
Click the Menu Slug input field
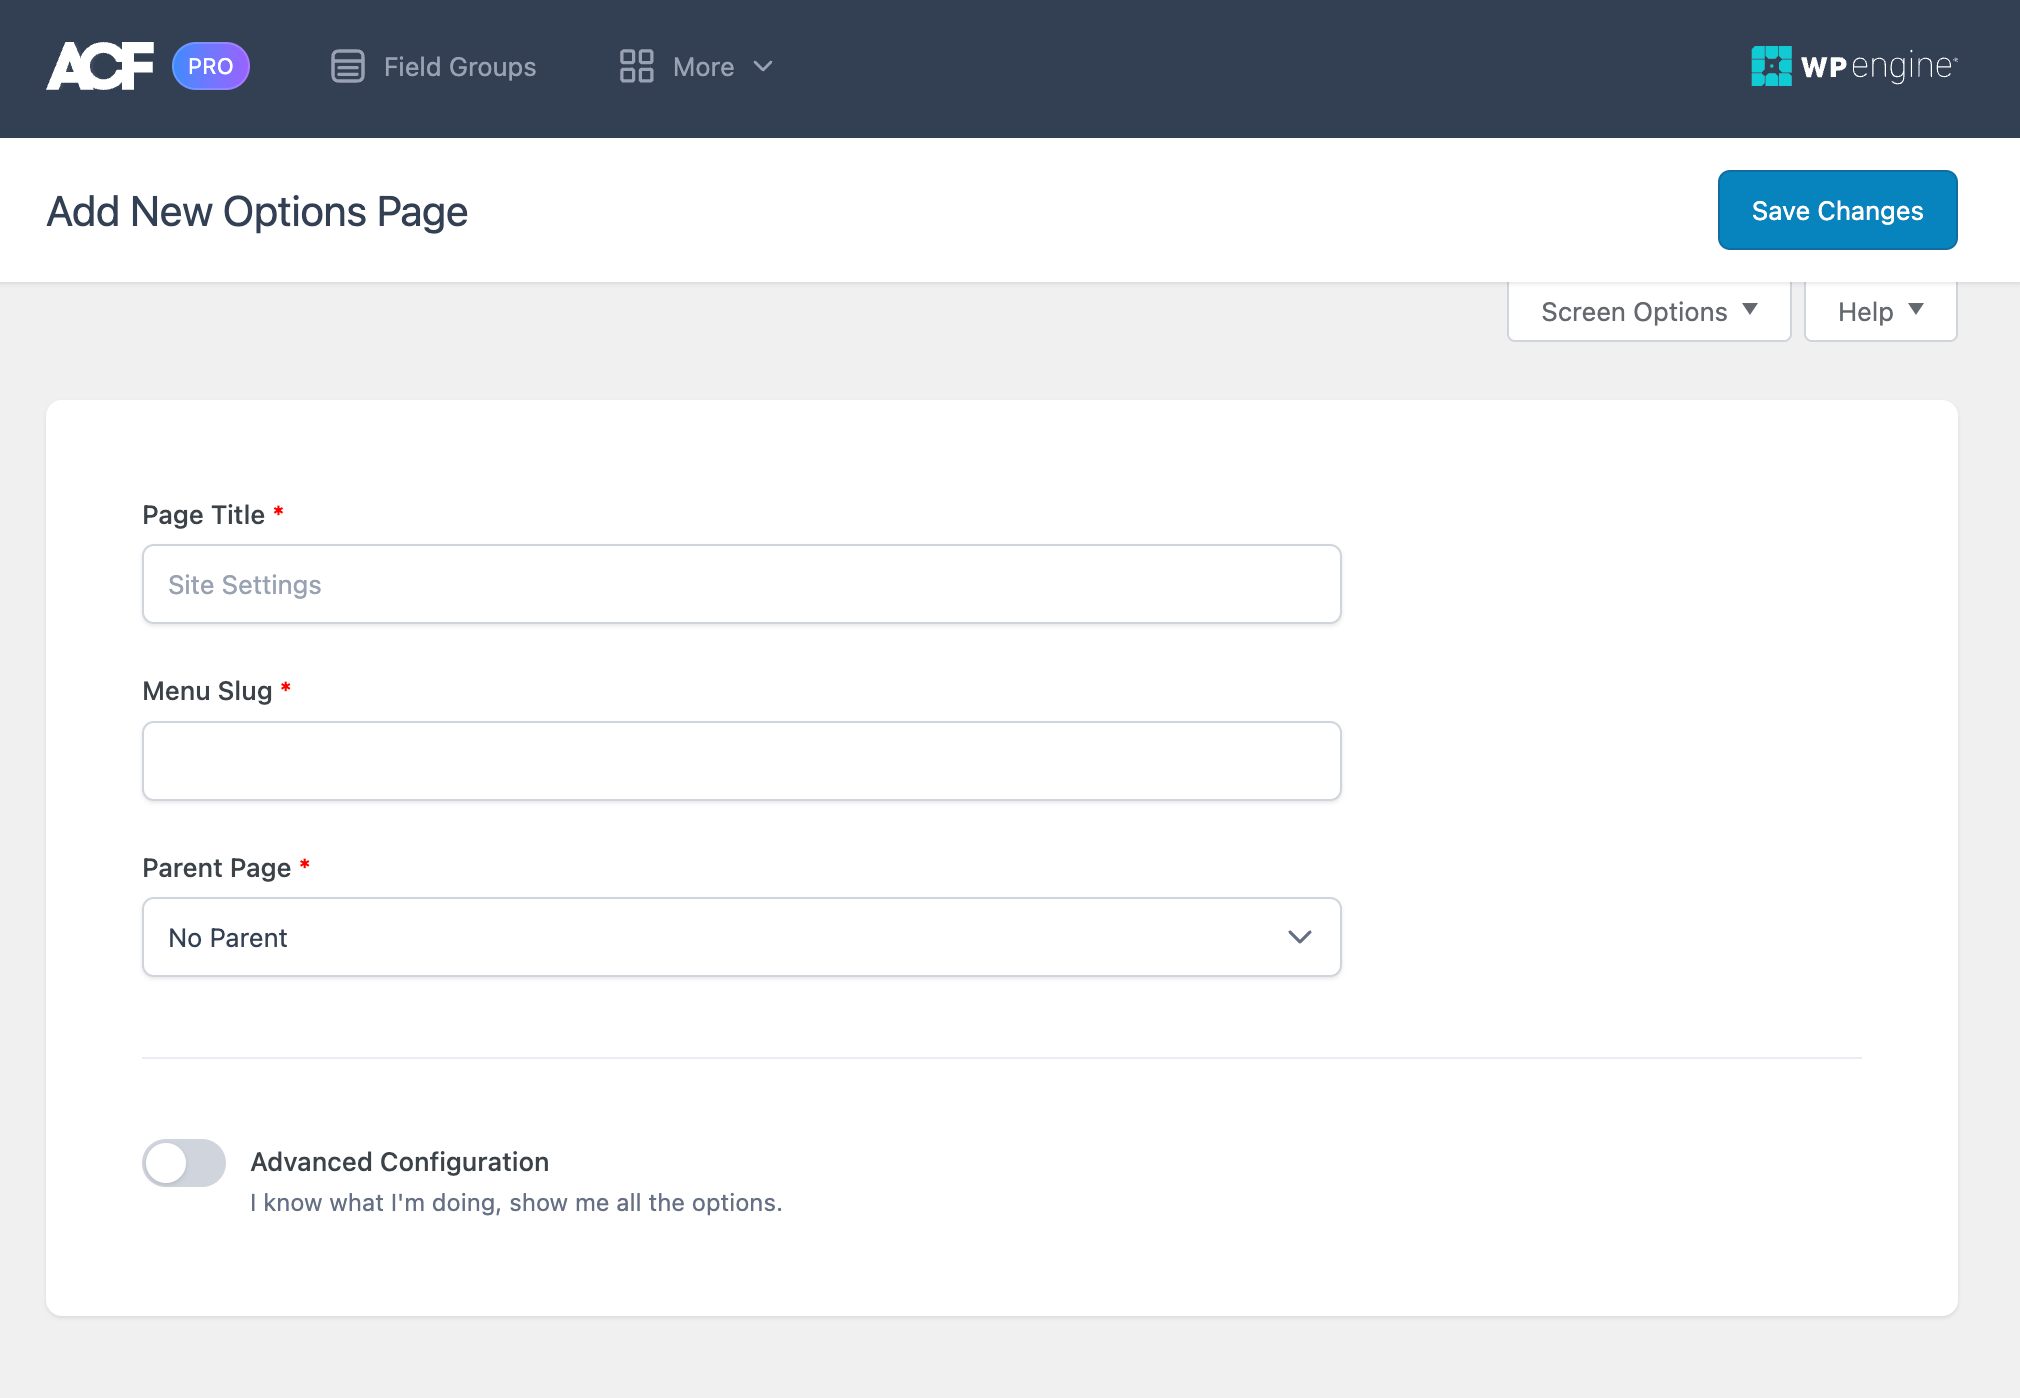click(741, 760)
